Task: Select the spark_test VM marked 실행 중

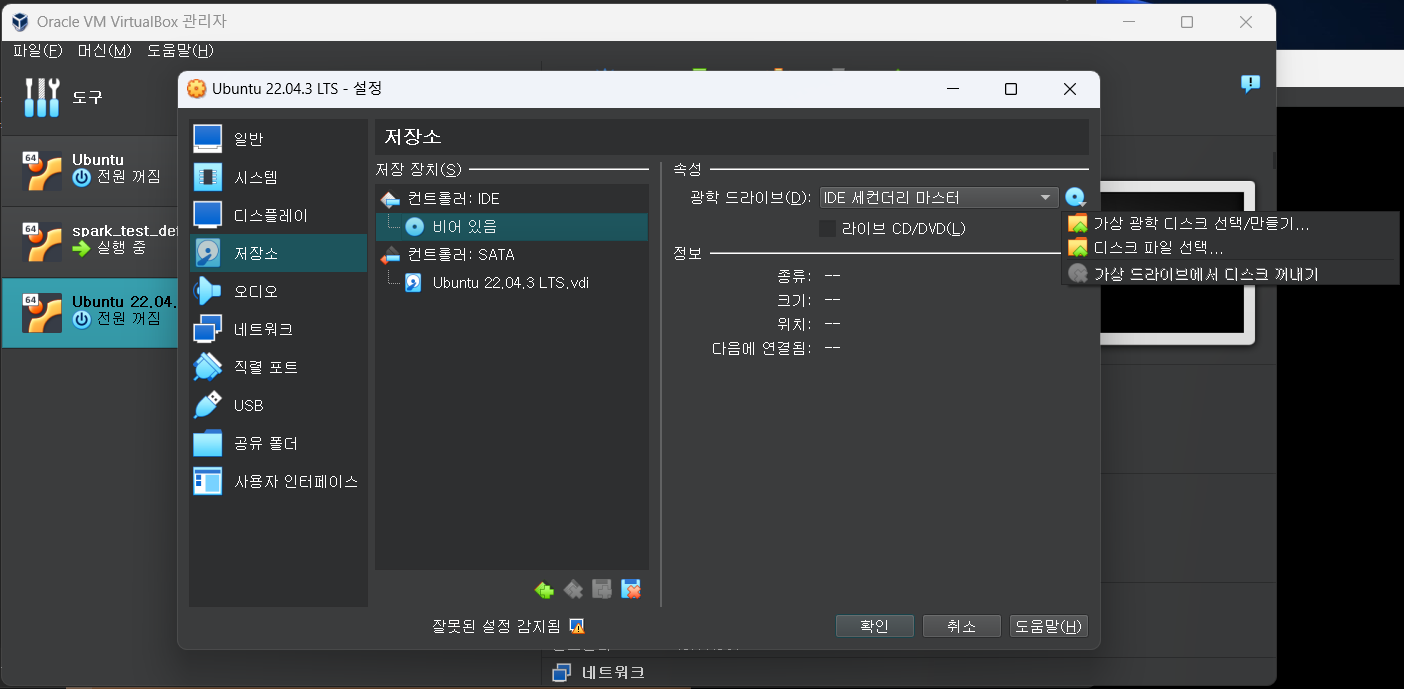Action: (89, 241)
